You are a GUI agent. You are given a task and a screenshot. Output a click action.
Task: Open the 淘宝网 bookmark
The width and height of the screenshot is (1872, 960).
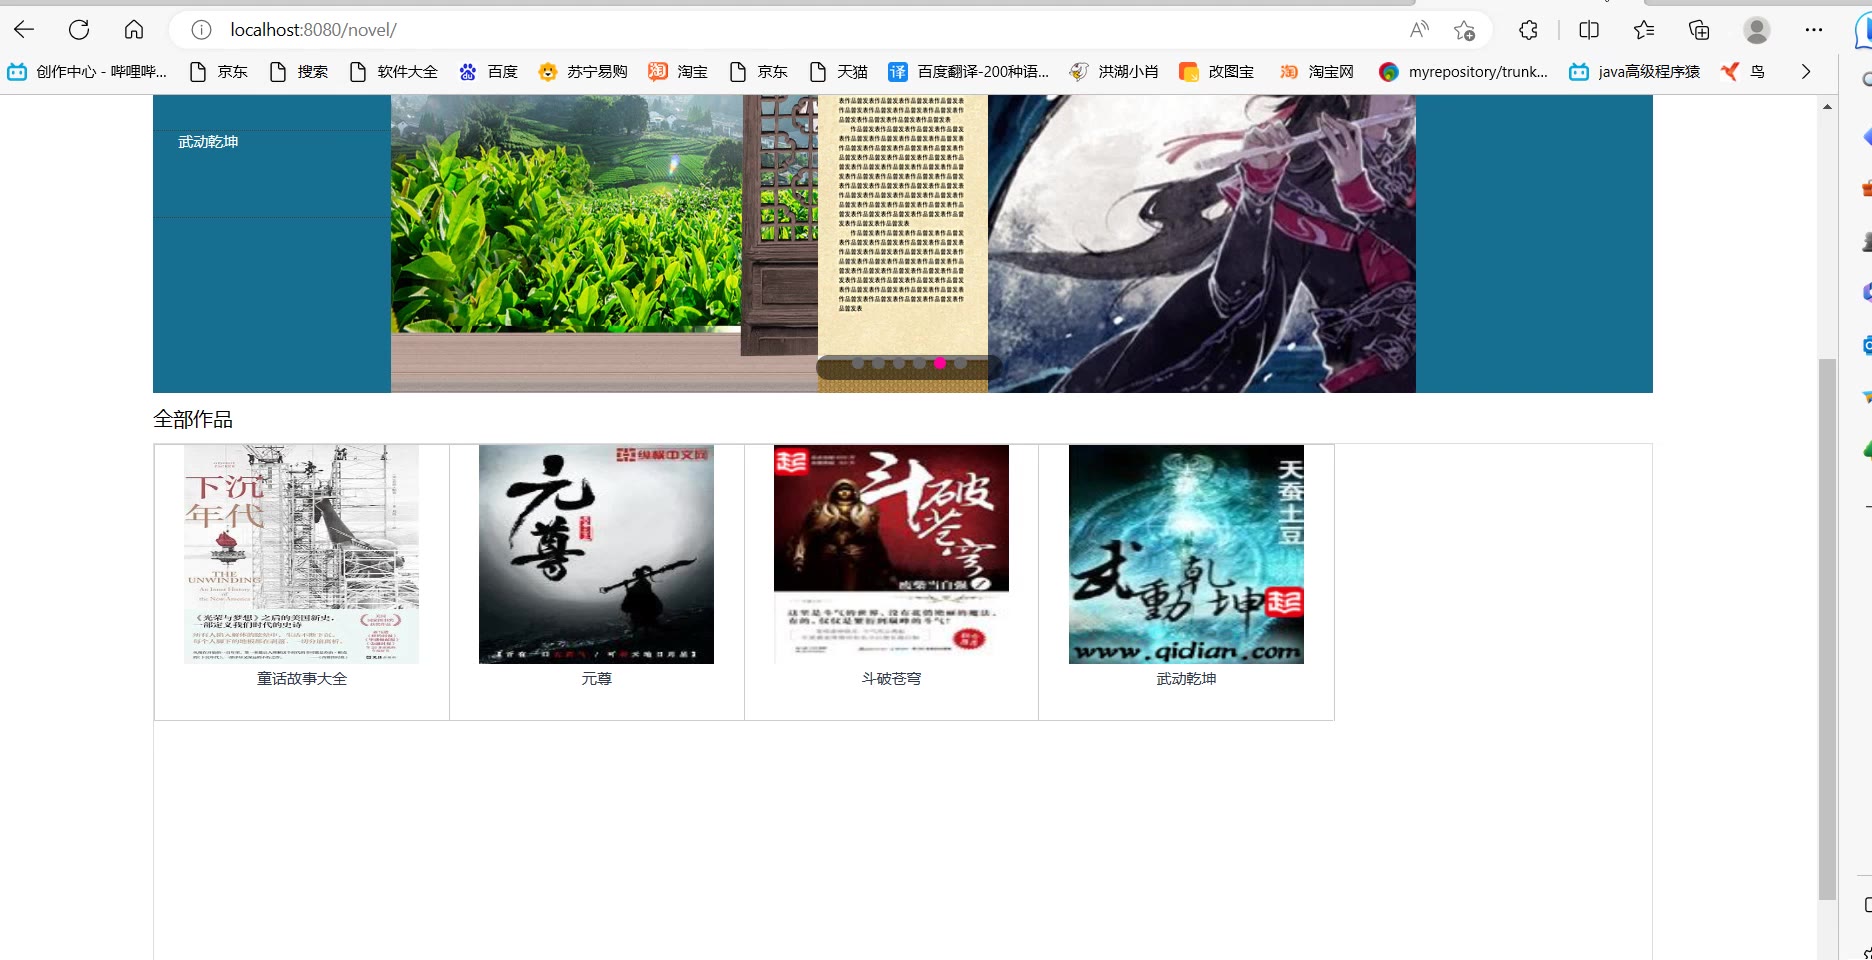(x=1316, y=72)
